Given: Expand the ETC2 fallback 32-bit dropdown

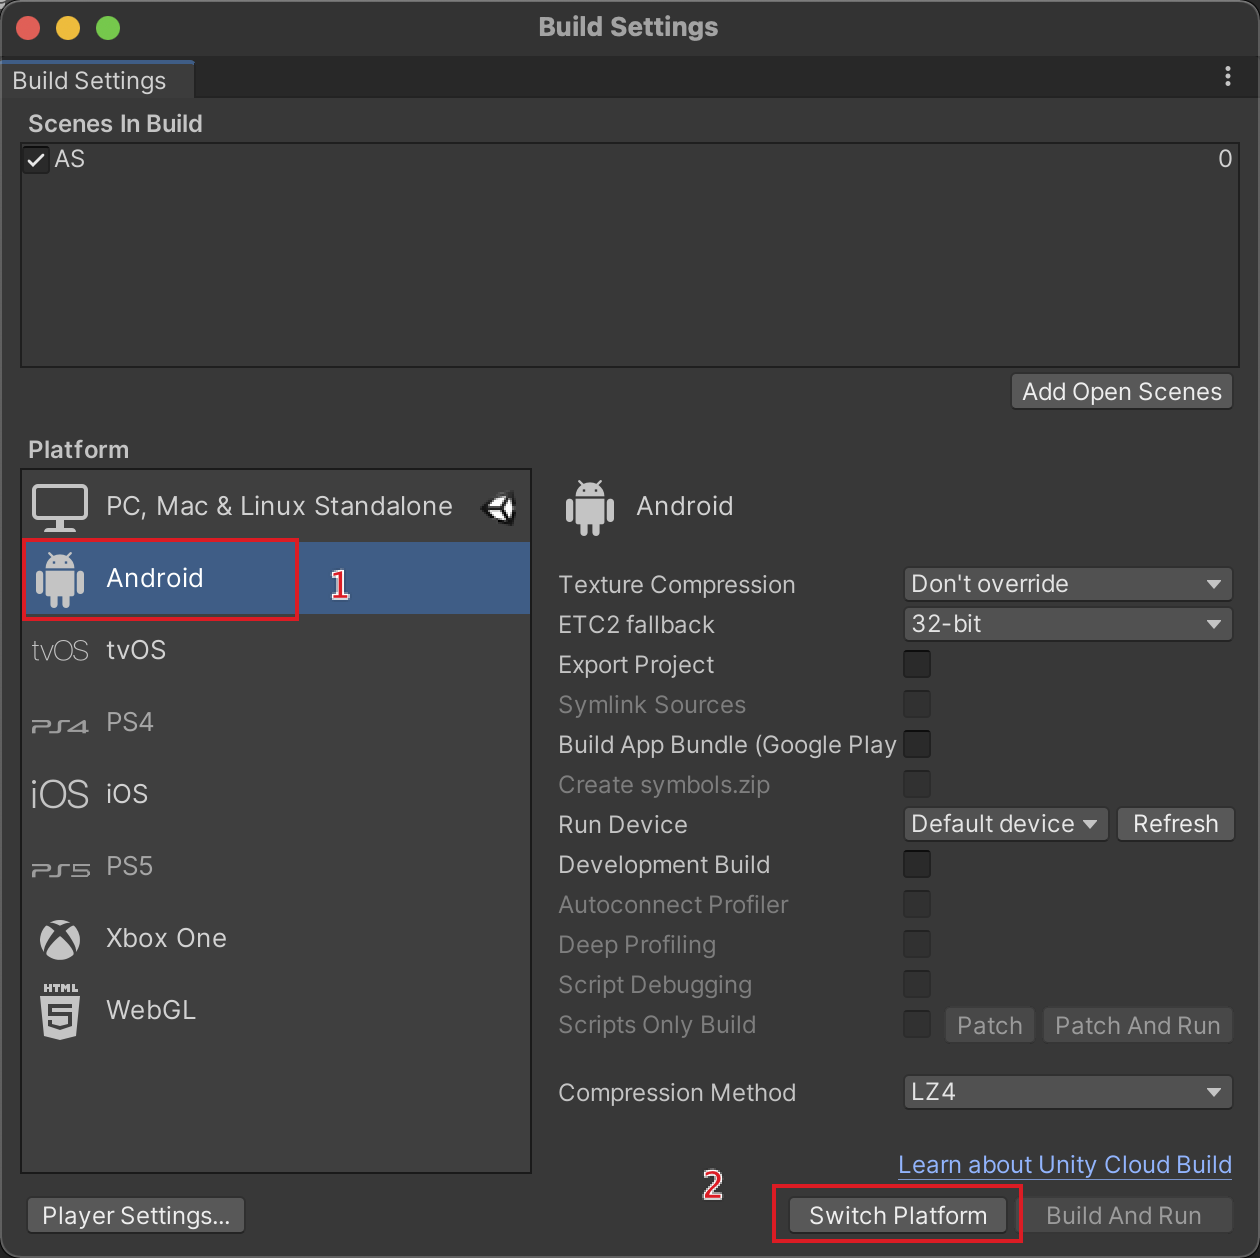Looking at the screenshot, I should tap(1068, 624).
